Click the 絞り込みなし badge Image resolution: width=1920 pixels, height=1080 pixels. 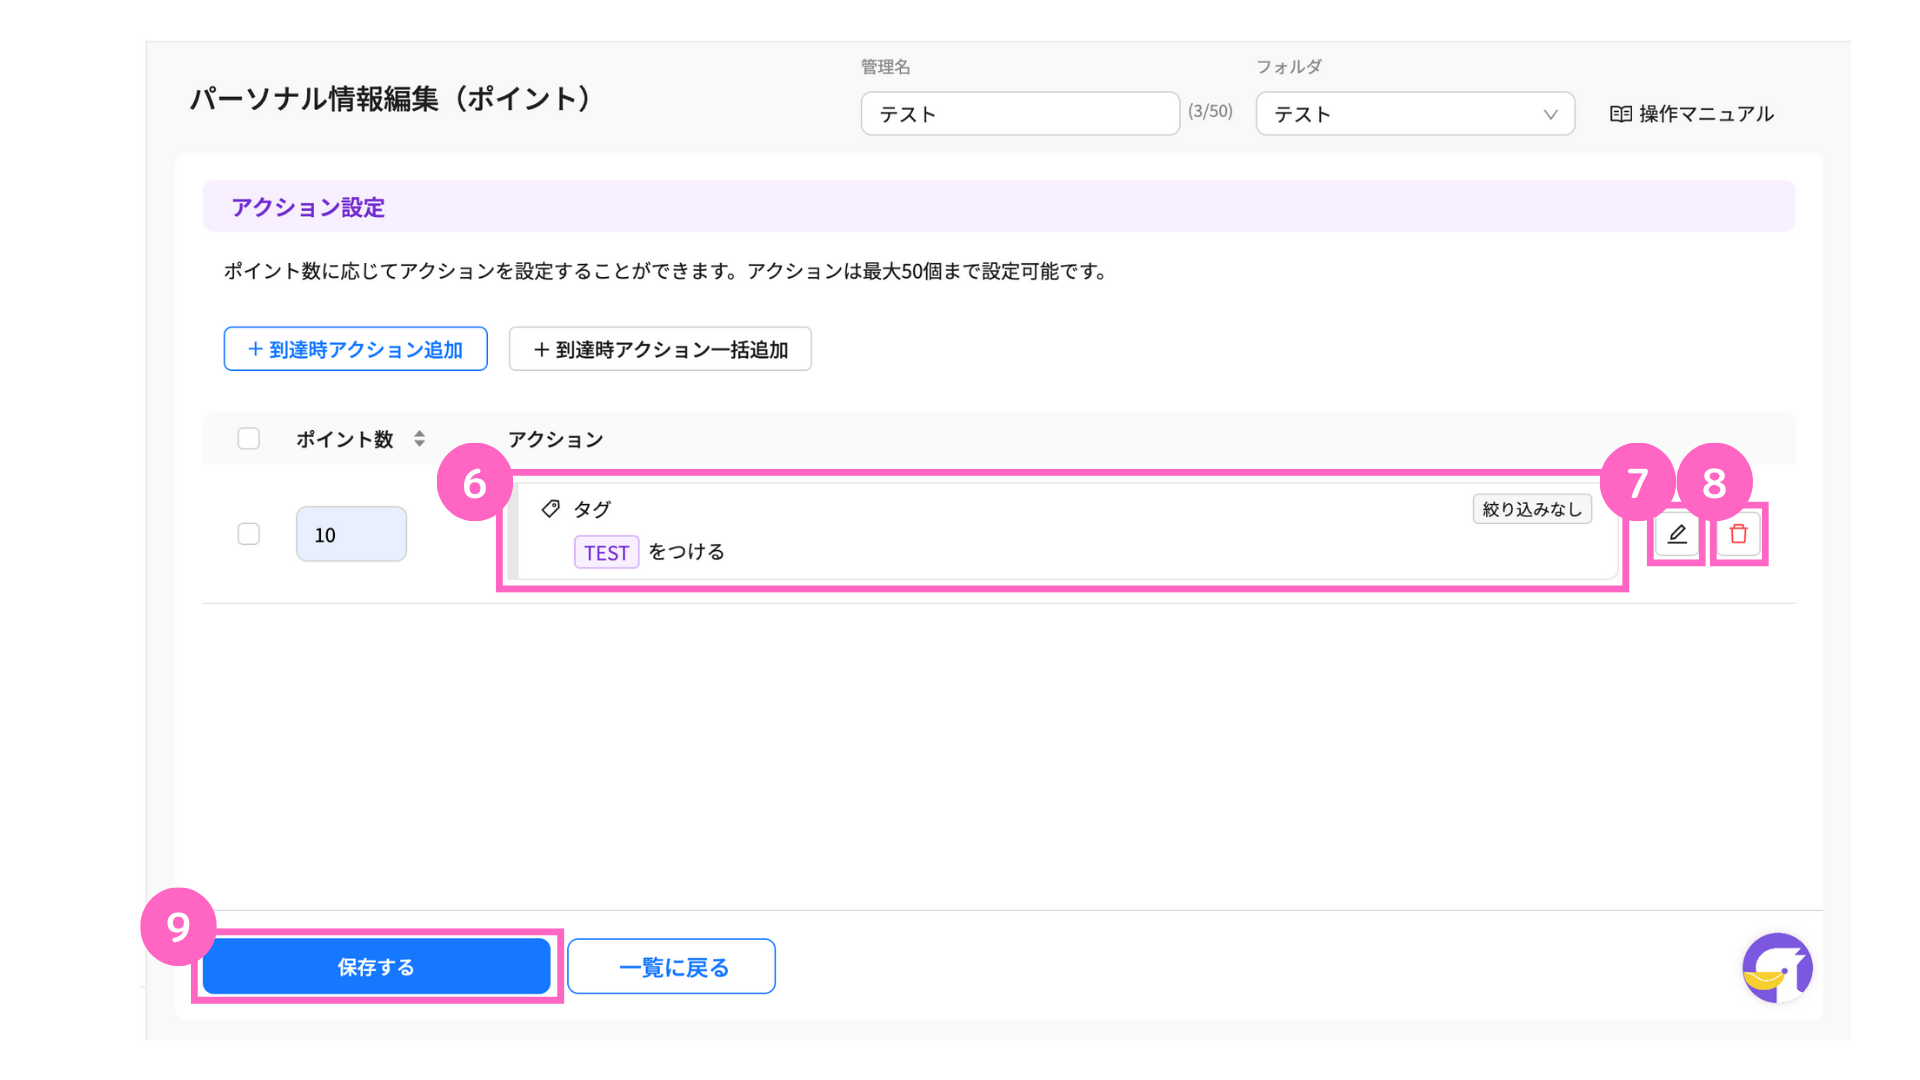click(1531, 509)
